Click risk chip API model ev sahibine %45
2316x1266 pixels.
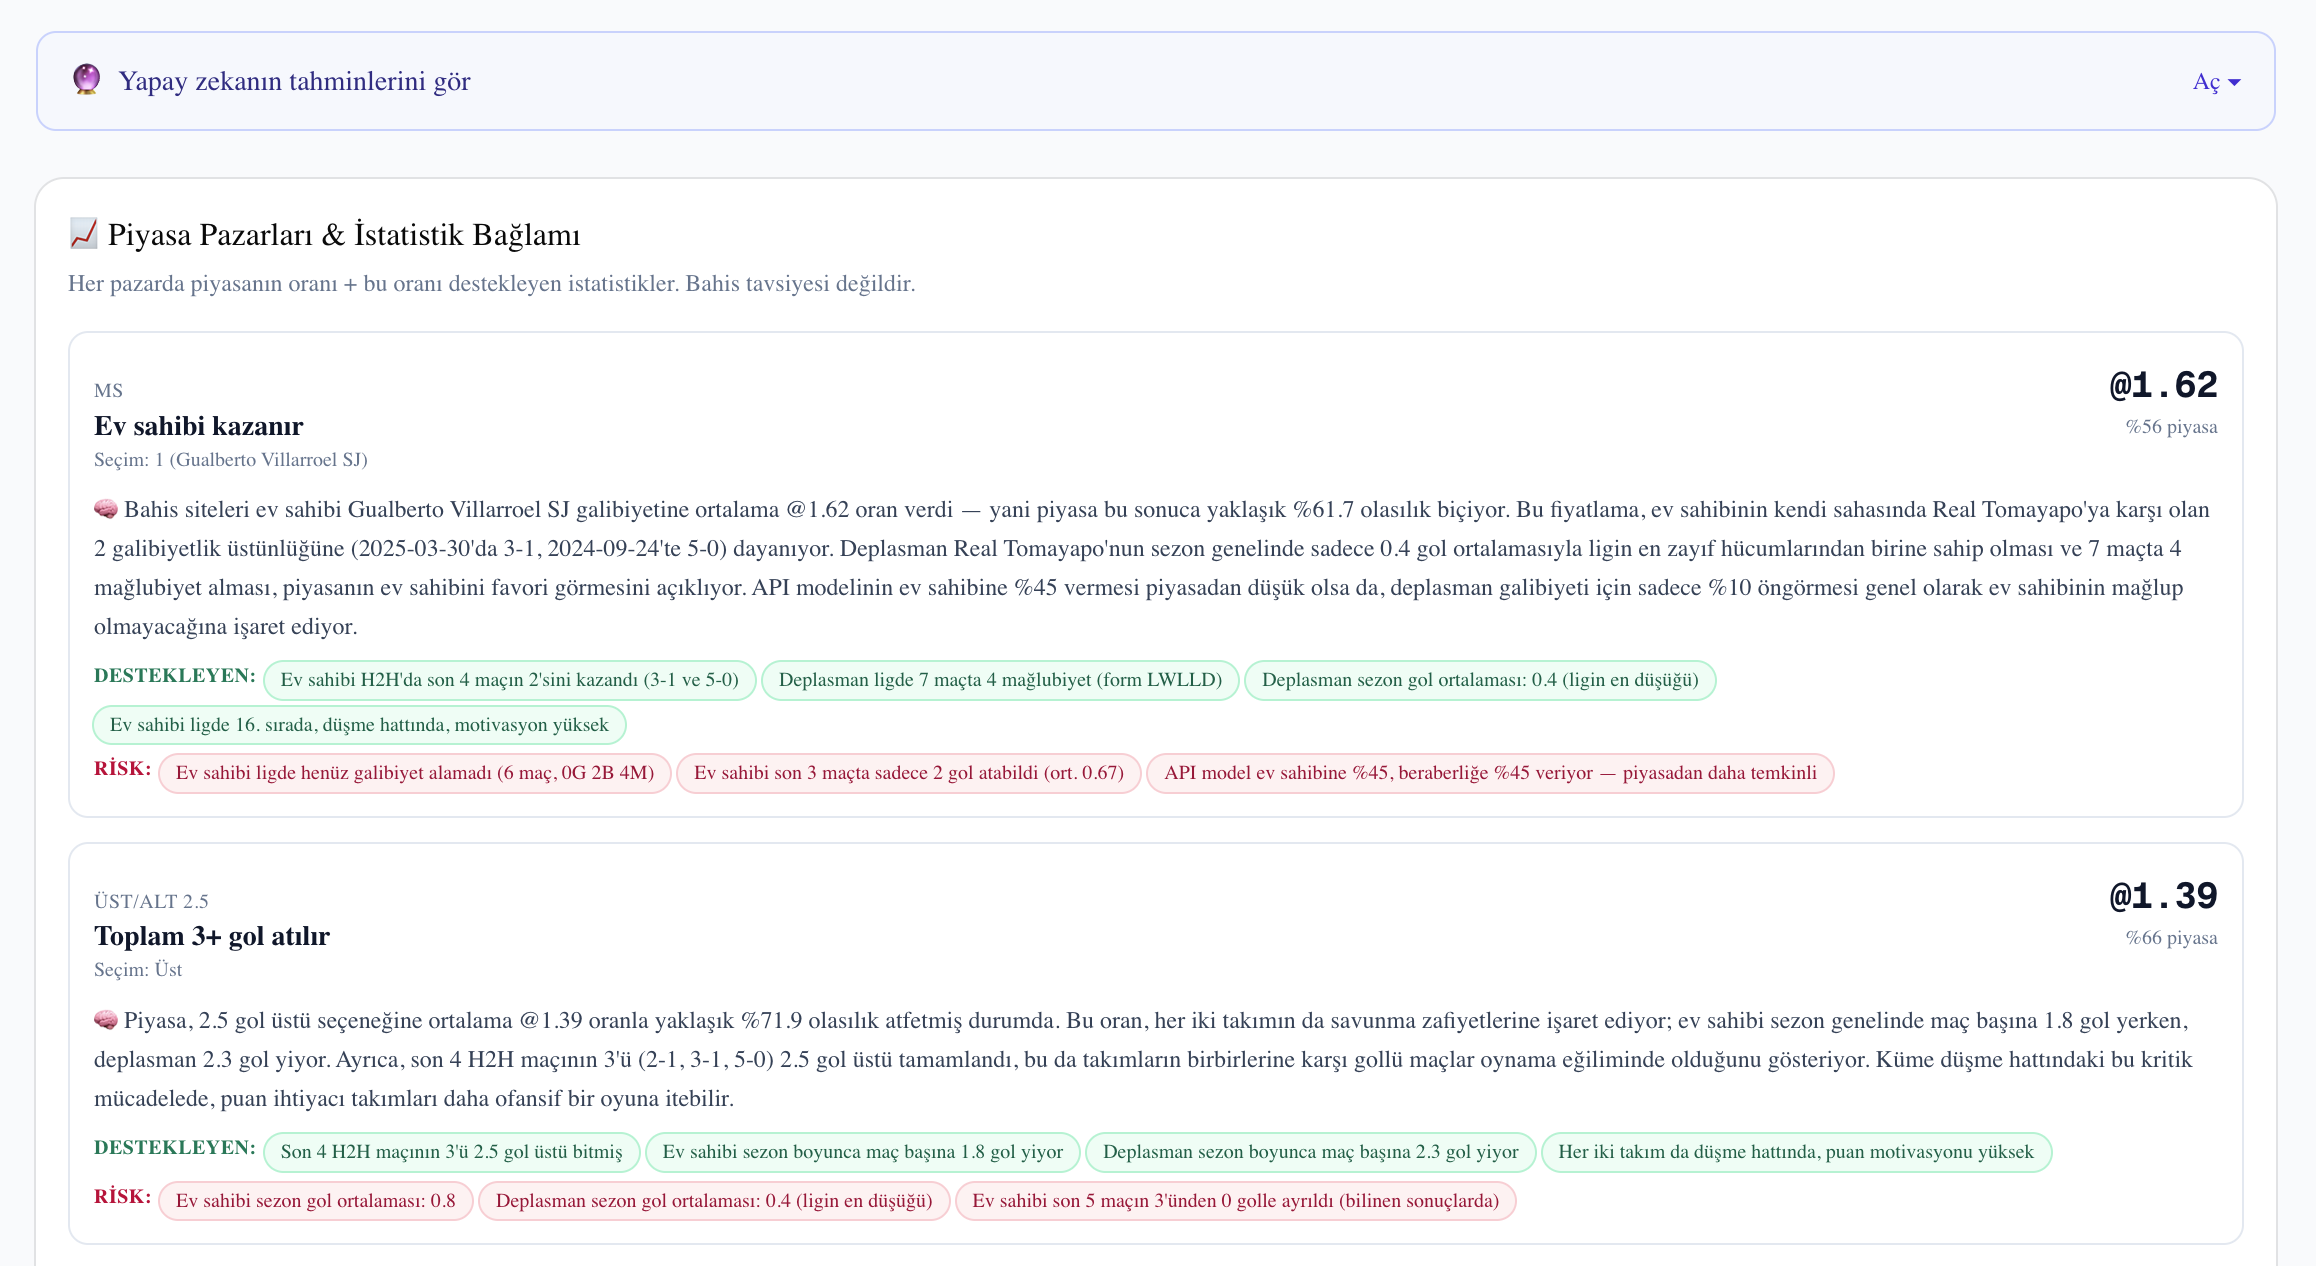(1490, 773)
